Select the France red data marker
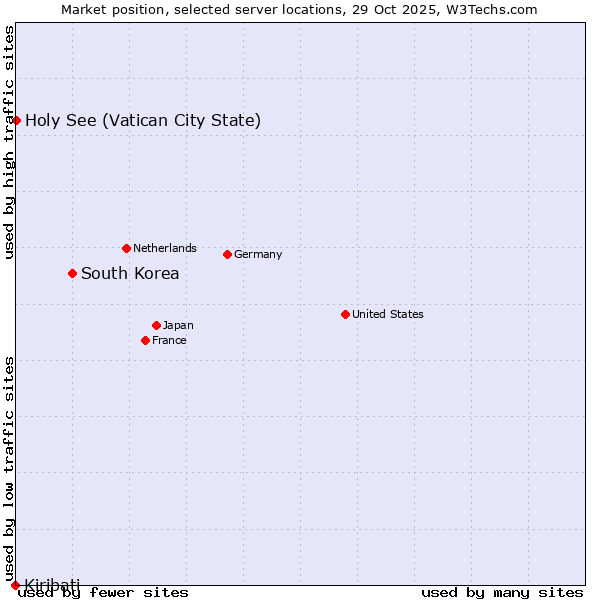 pos(145,340)
